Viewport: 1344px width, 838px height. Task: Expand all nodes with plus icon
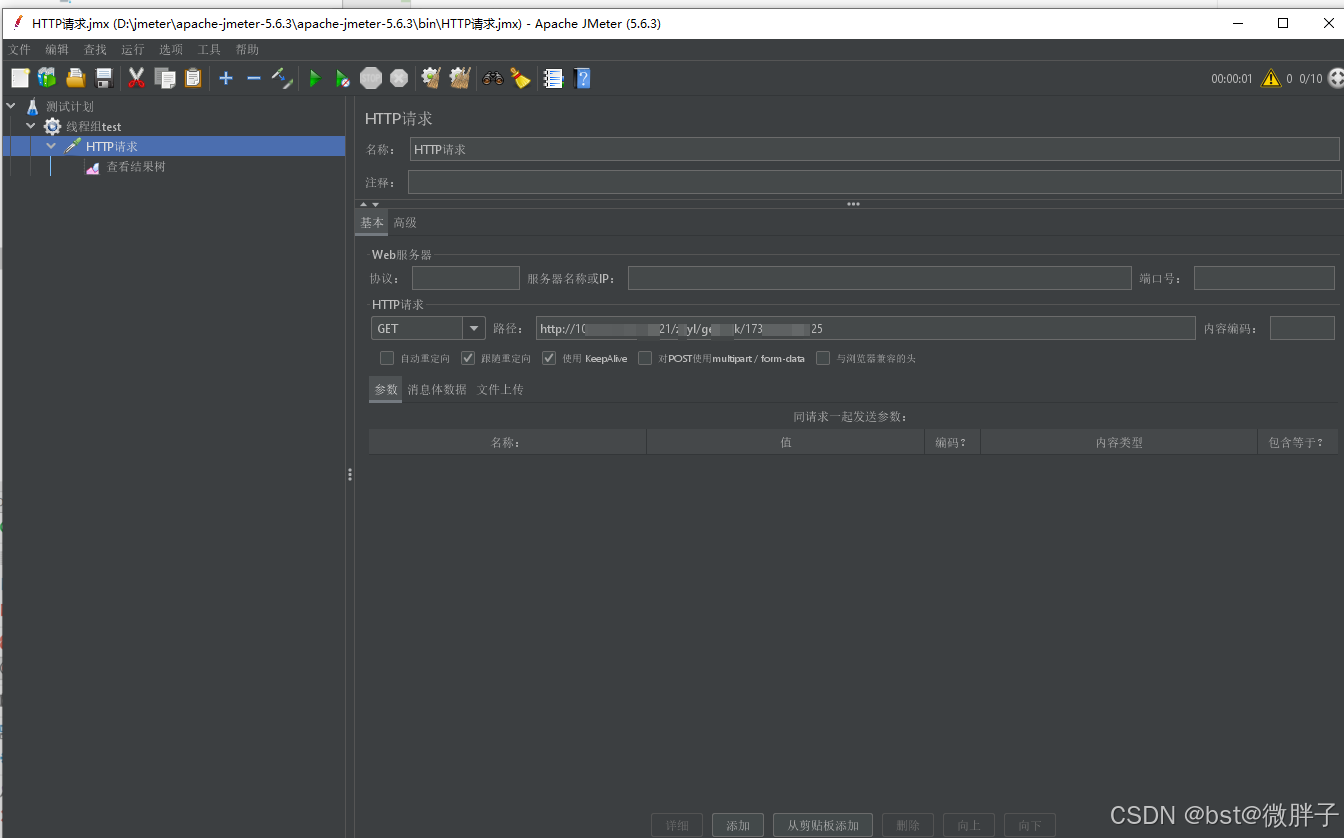[x=226, y=78]
